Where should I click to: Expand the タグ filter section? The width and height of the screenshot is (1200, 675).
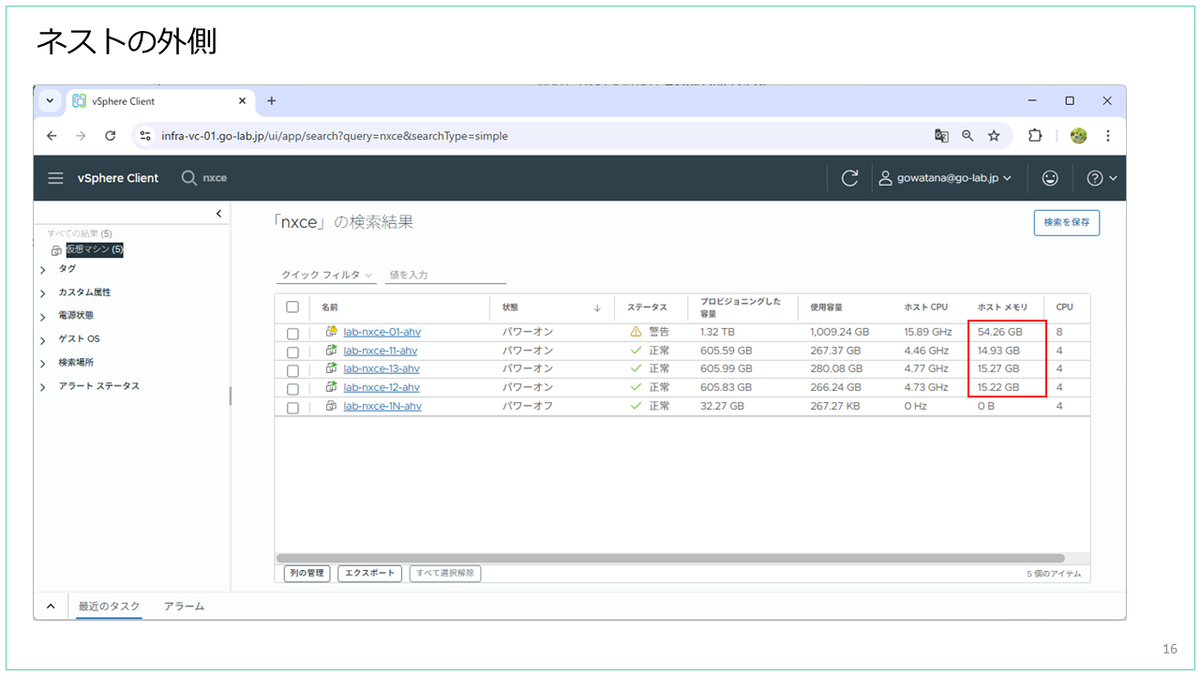click(x=42, y=269)
